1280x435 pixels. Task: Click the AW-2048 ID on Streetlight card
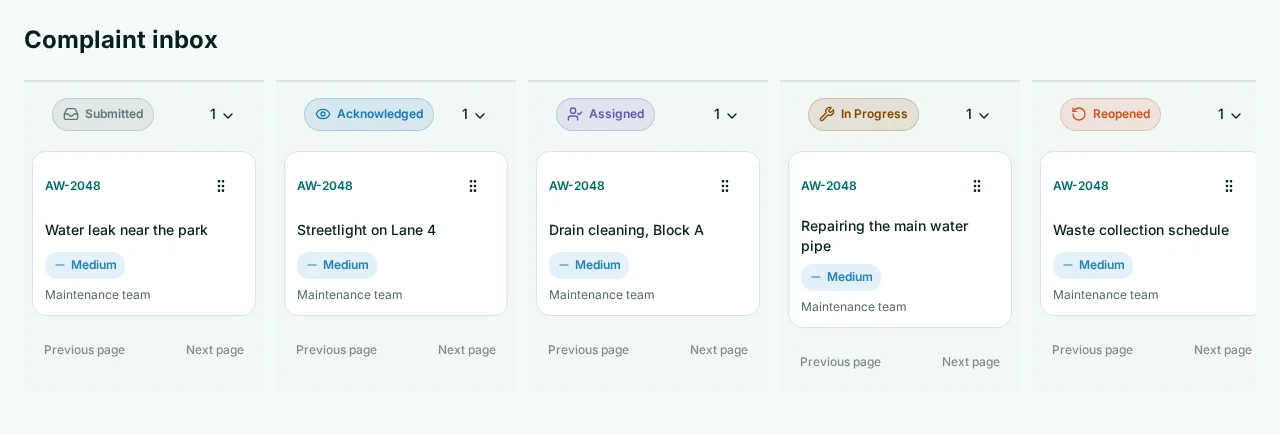click(325, 186)
